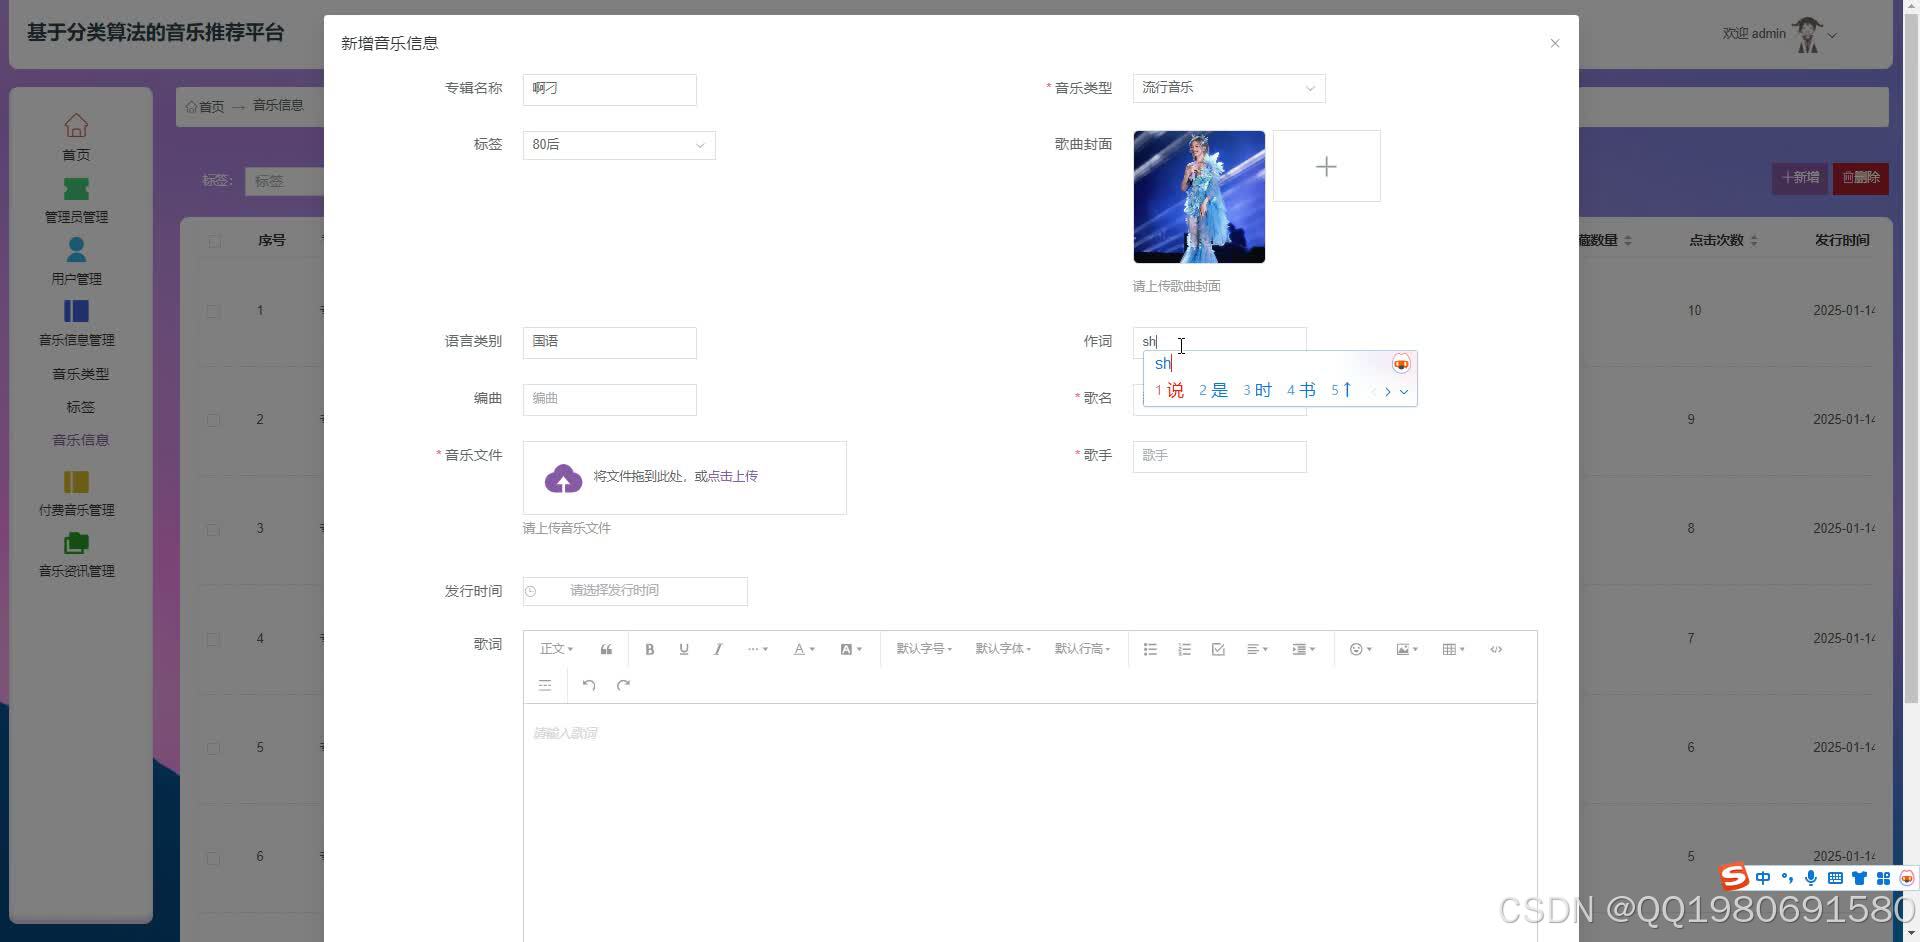Open the 音乐类型 dropdown showing 流行音乐
Viewport: 1920px width, 942px height.
click(1228, 88)
